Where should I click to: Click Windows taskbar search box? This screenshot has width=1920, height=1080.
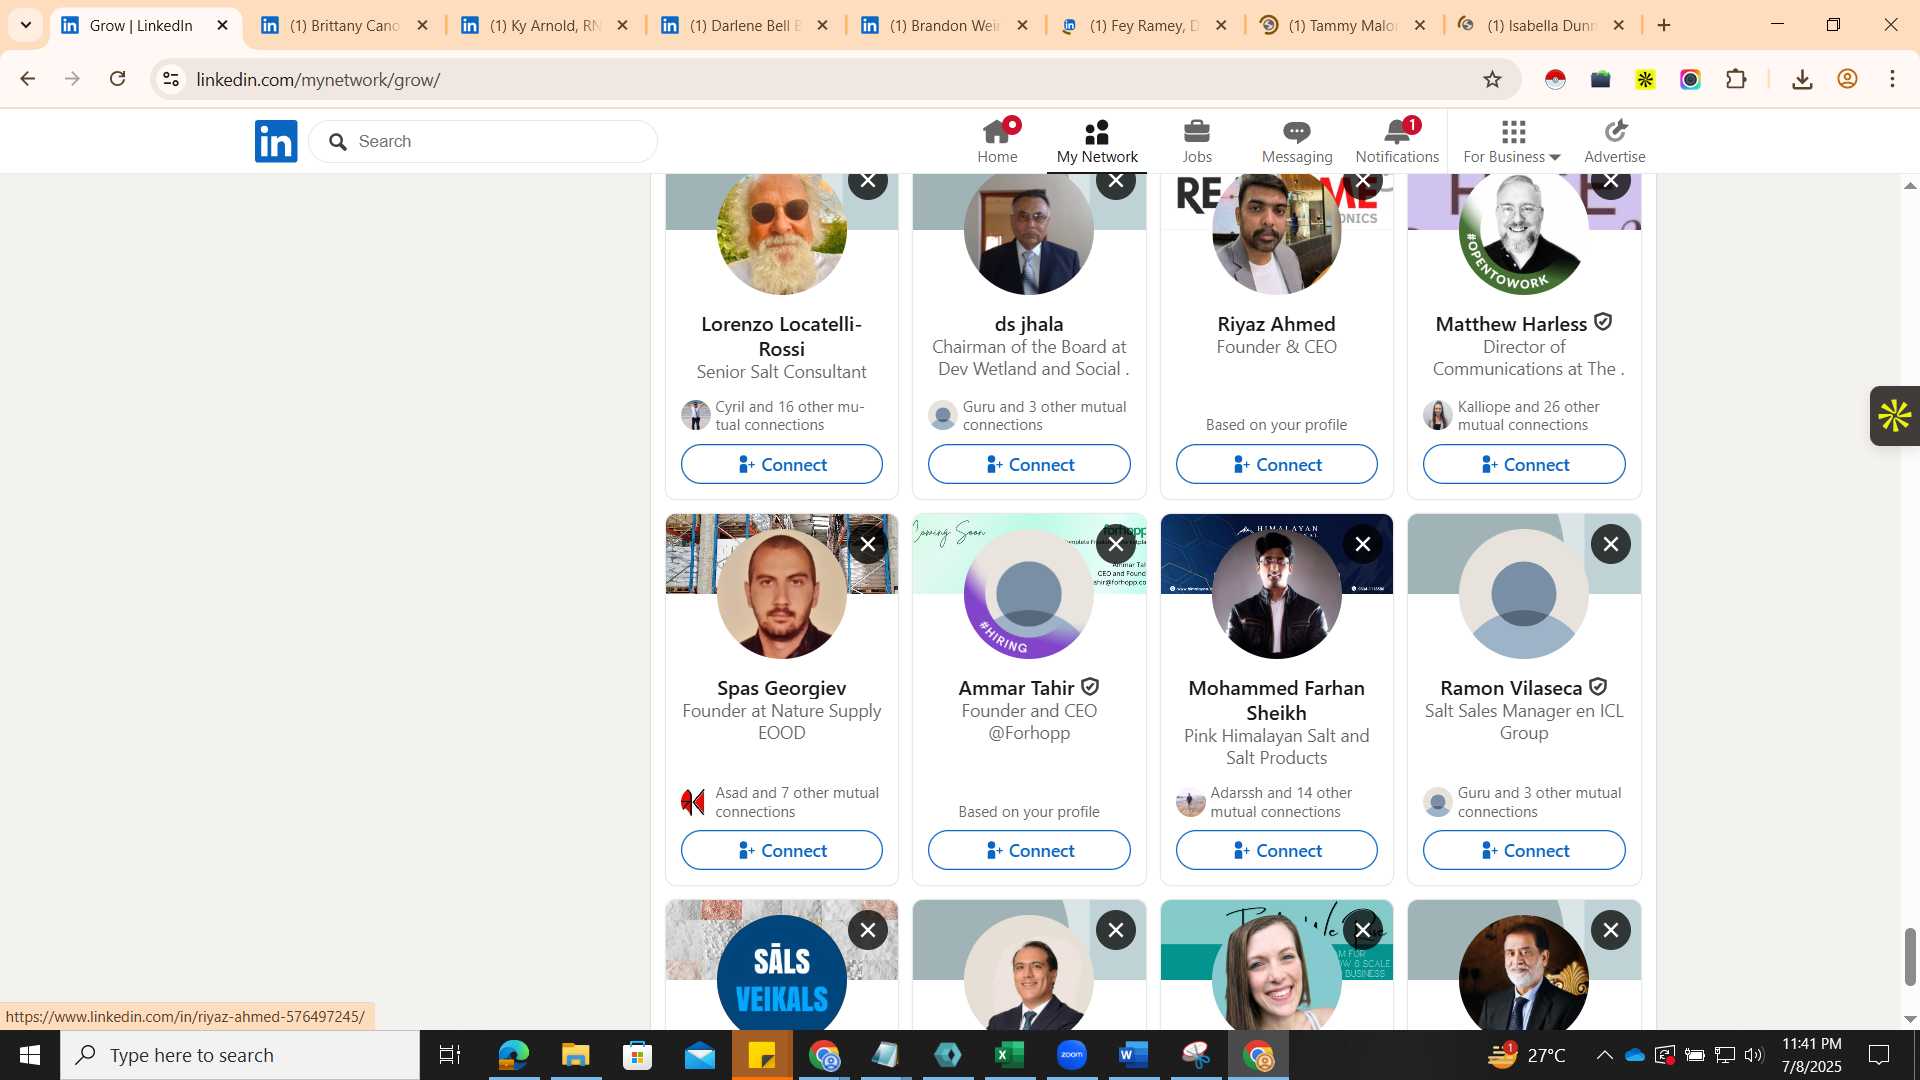point(240,1055)
